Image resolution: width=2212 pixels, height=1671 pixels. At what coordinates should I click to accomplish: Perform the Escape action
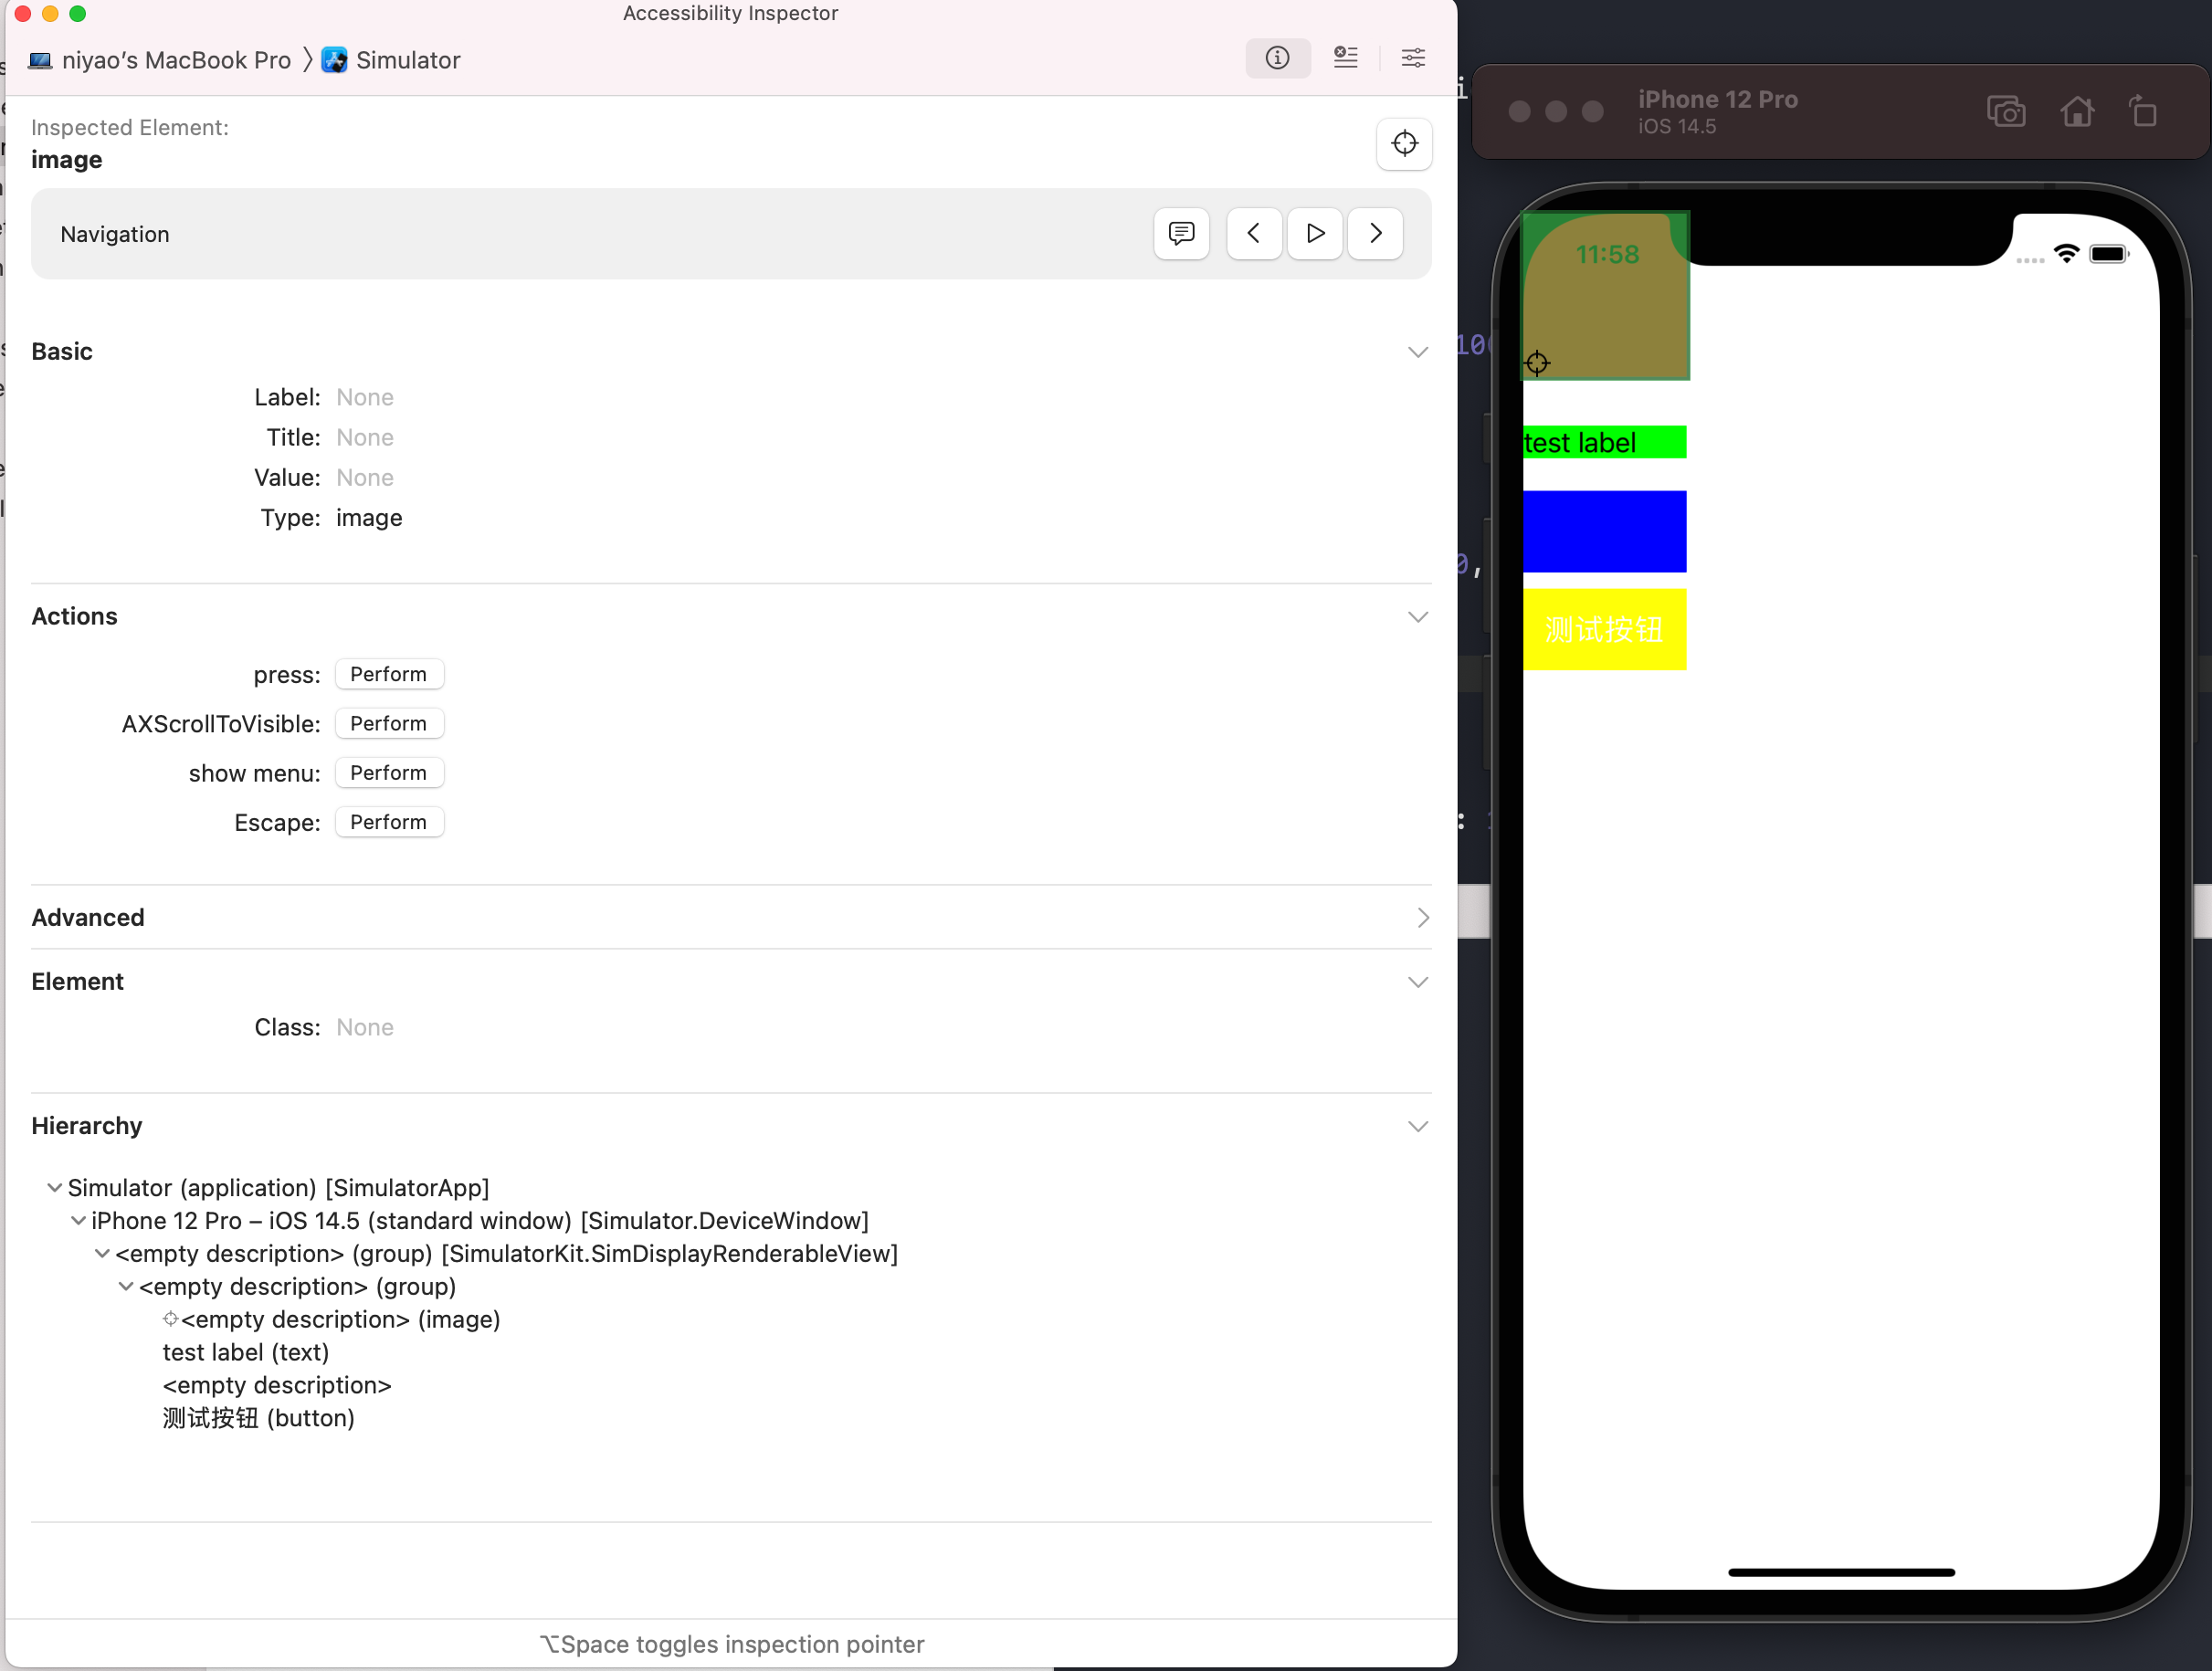point(389,822)
